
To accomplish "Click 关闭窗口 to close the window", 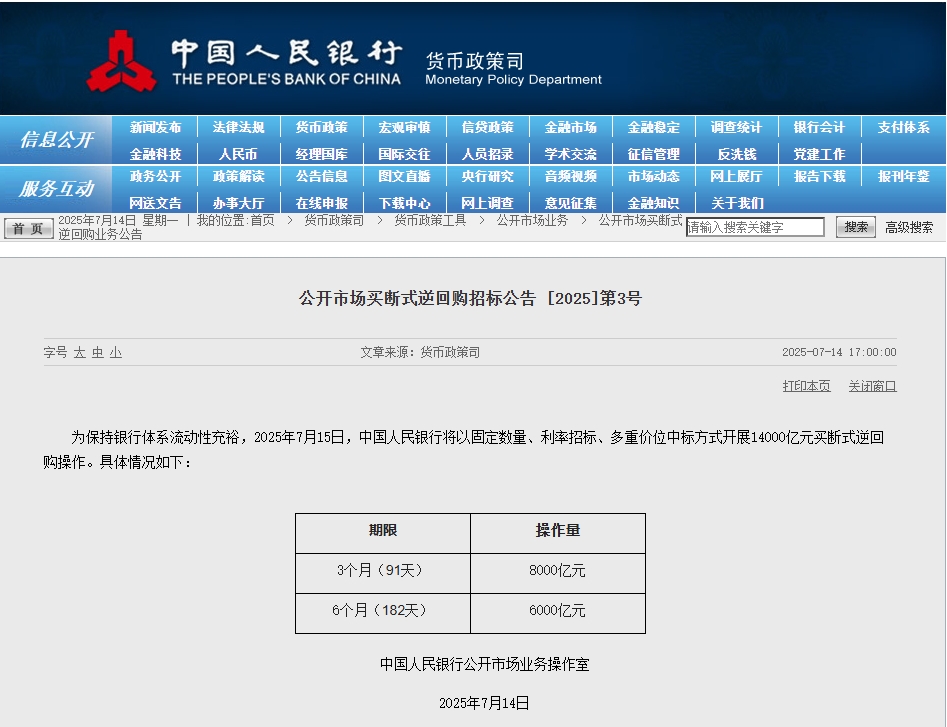I will pos(872,386).
